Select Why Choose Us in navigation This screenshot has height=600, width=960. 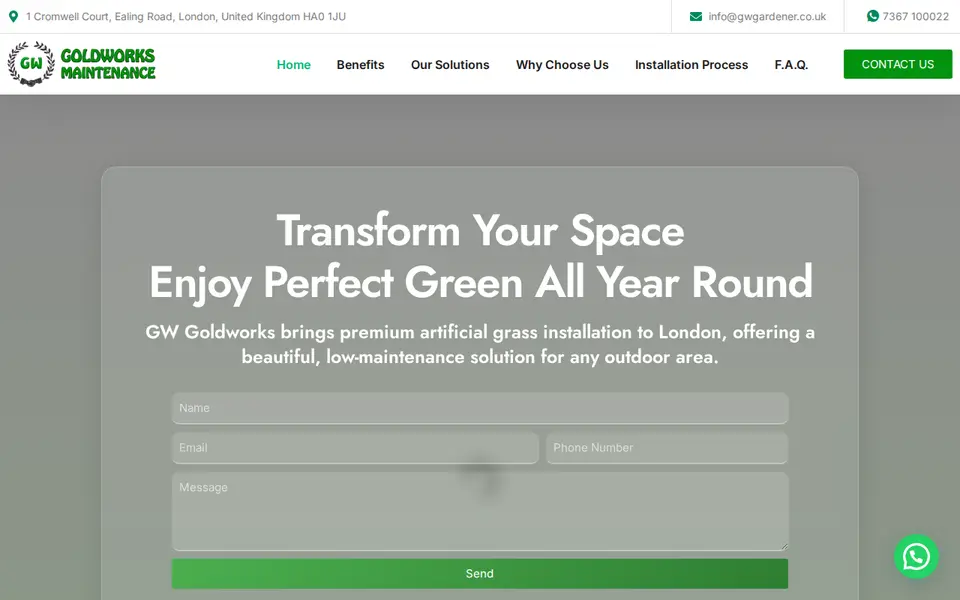pos(562,65)
